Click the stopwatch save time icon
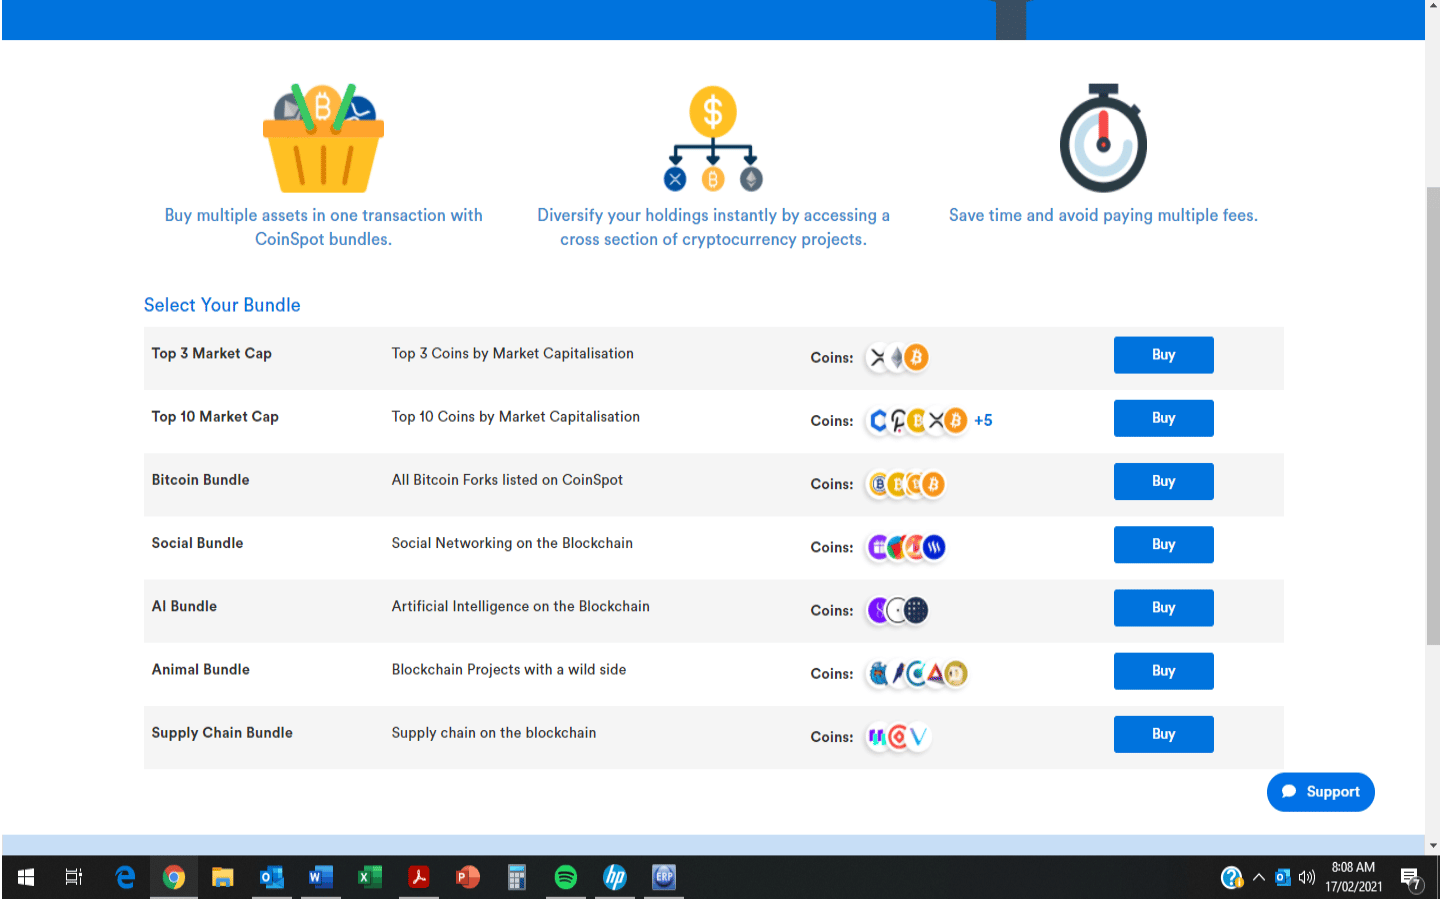 point(1103,138)
